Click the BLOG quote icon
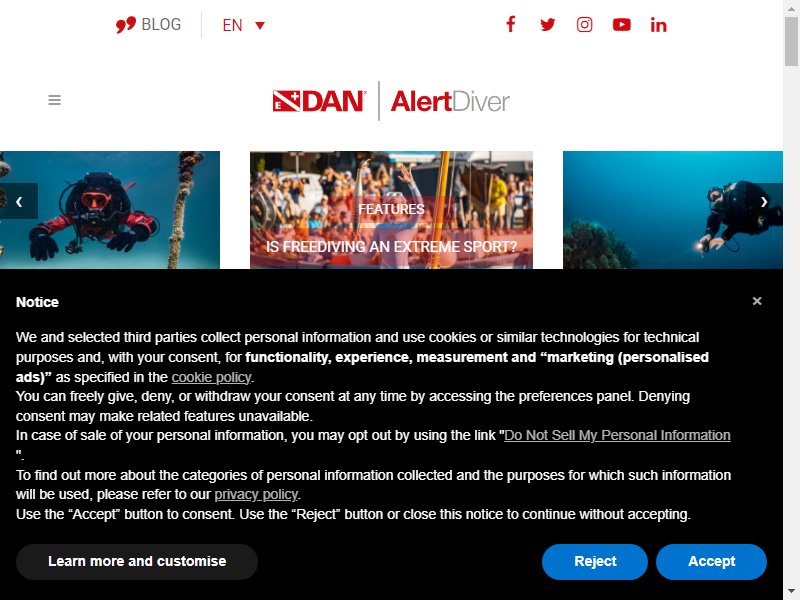The height and width of the screenshot is (600, 800). click(x=126, y=24)
